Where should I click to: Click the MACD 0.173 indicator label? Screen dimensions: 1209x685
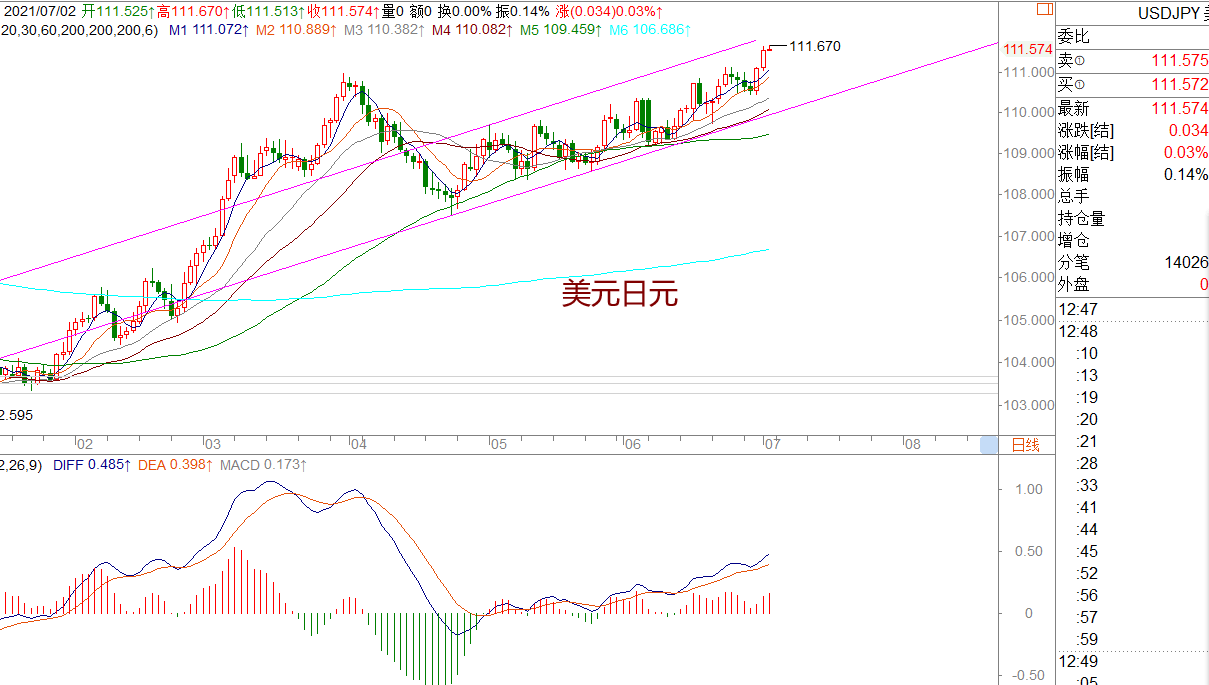264,465
